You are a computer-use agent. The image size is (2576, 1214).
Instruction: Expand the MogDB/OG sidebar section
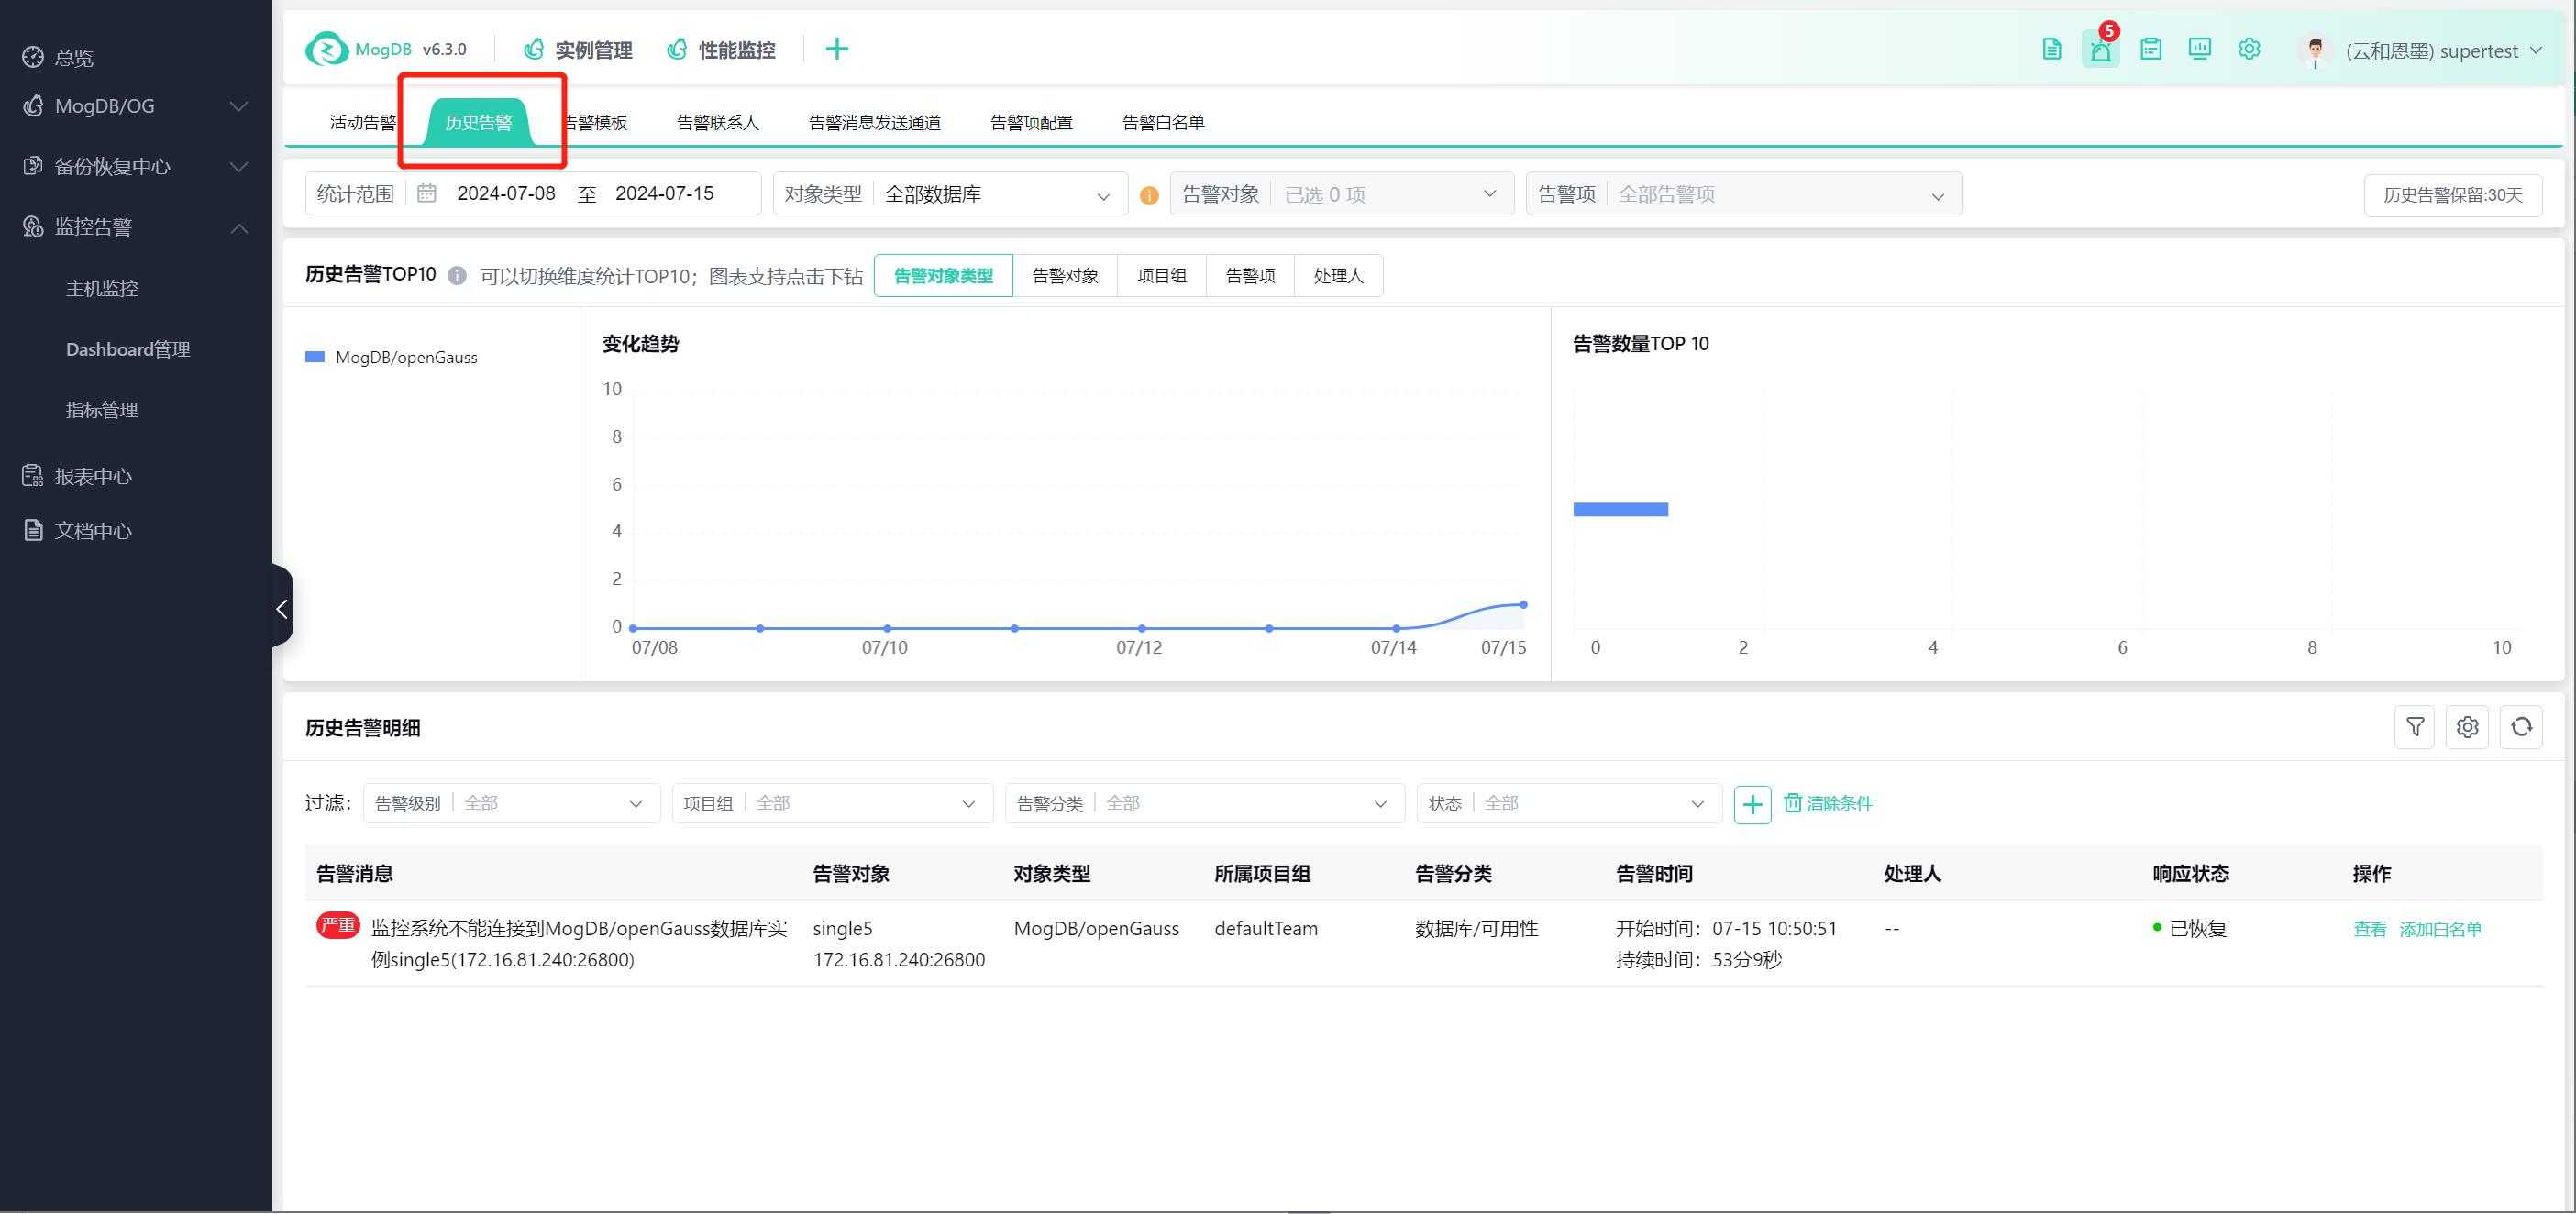136,106
